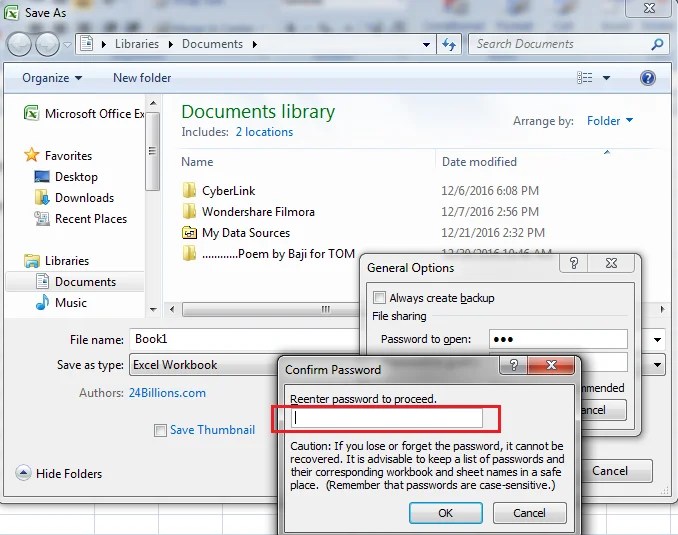Open the recent locations dropdown beside nav arrows
Viewport: 678px width, 535px height.
67,45
